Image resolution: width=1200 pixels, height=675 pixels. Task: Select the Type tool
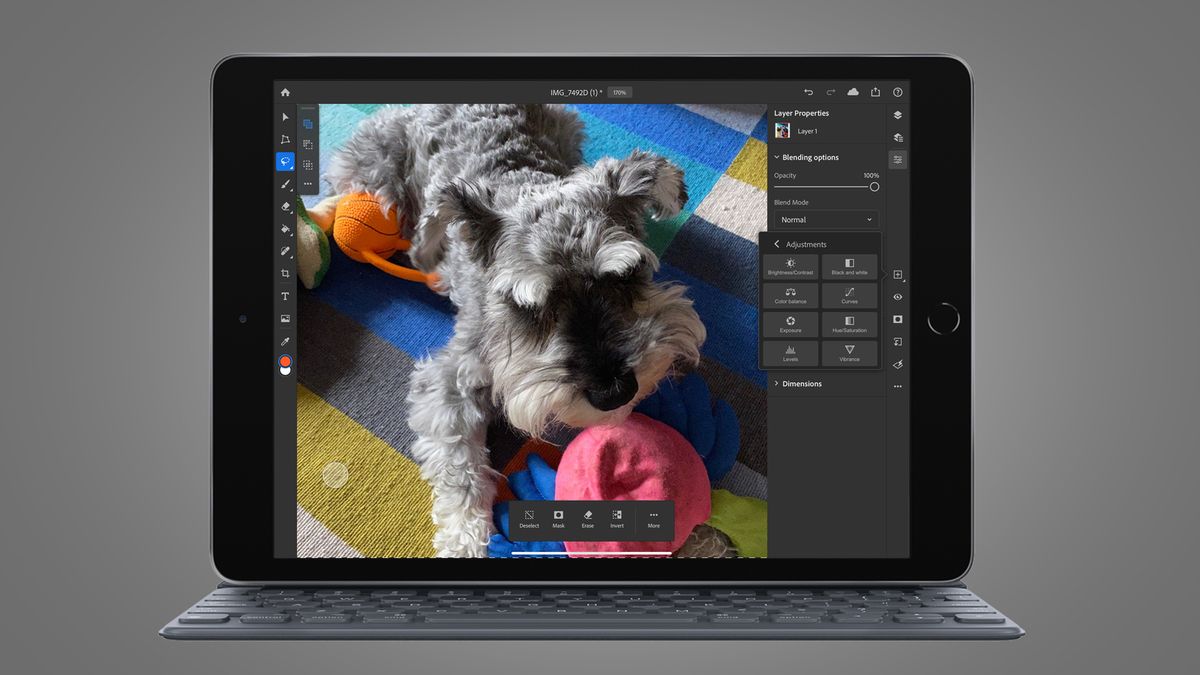coord(285,296)
